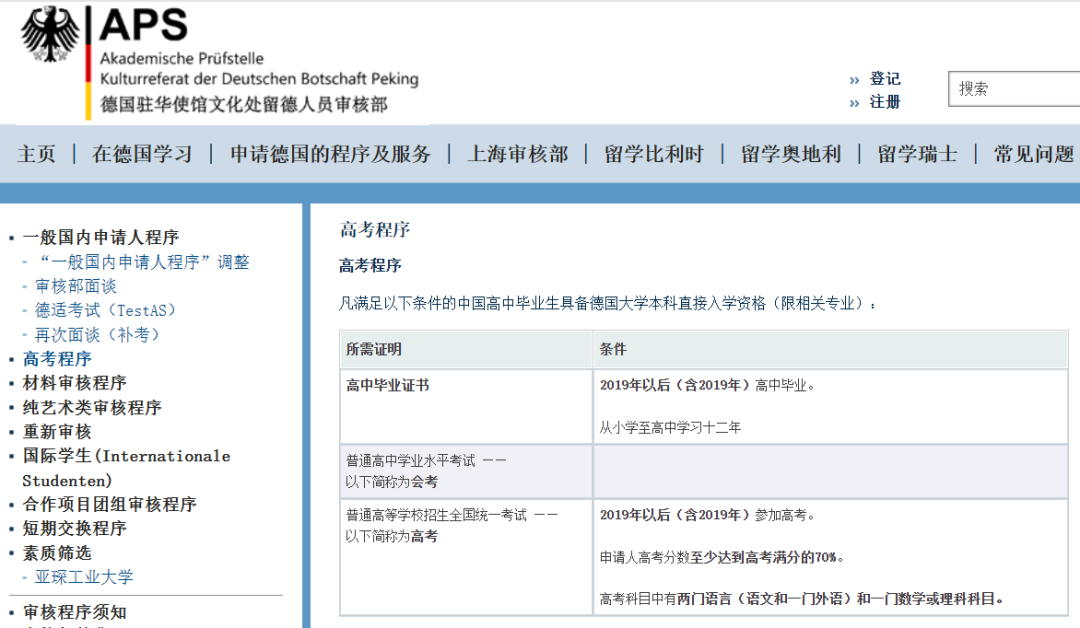Image resolution: width=1080 pixels, height=628 pixels.
Task: Open the 留学比利时 menu item
Action: [654, 154]
